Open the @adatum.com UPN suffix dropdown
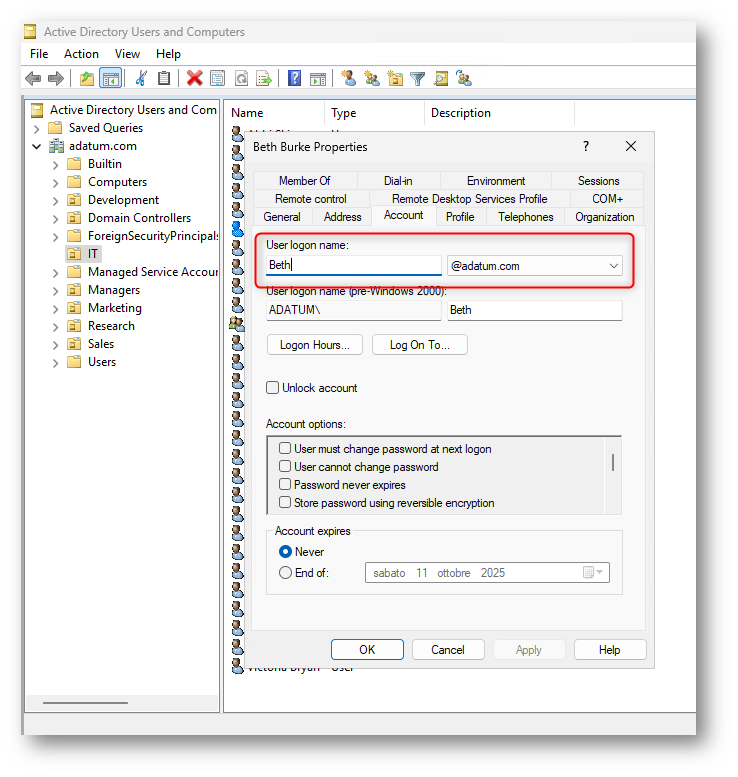 tap(614, 266)
